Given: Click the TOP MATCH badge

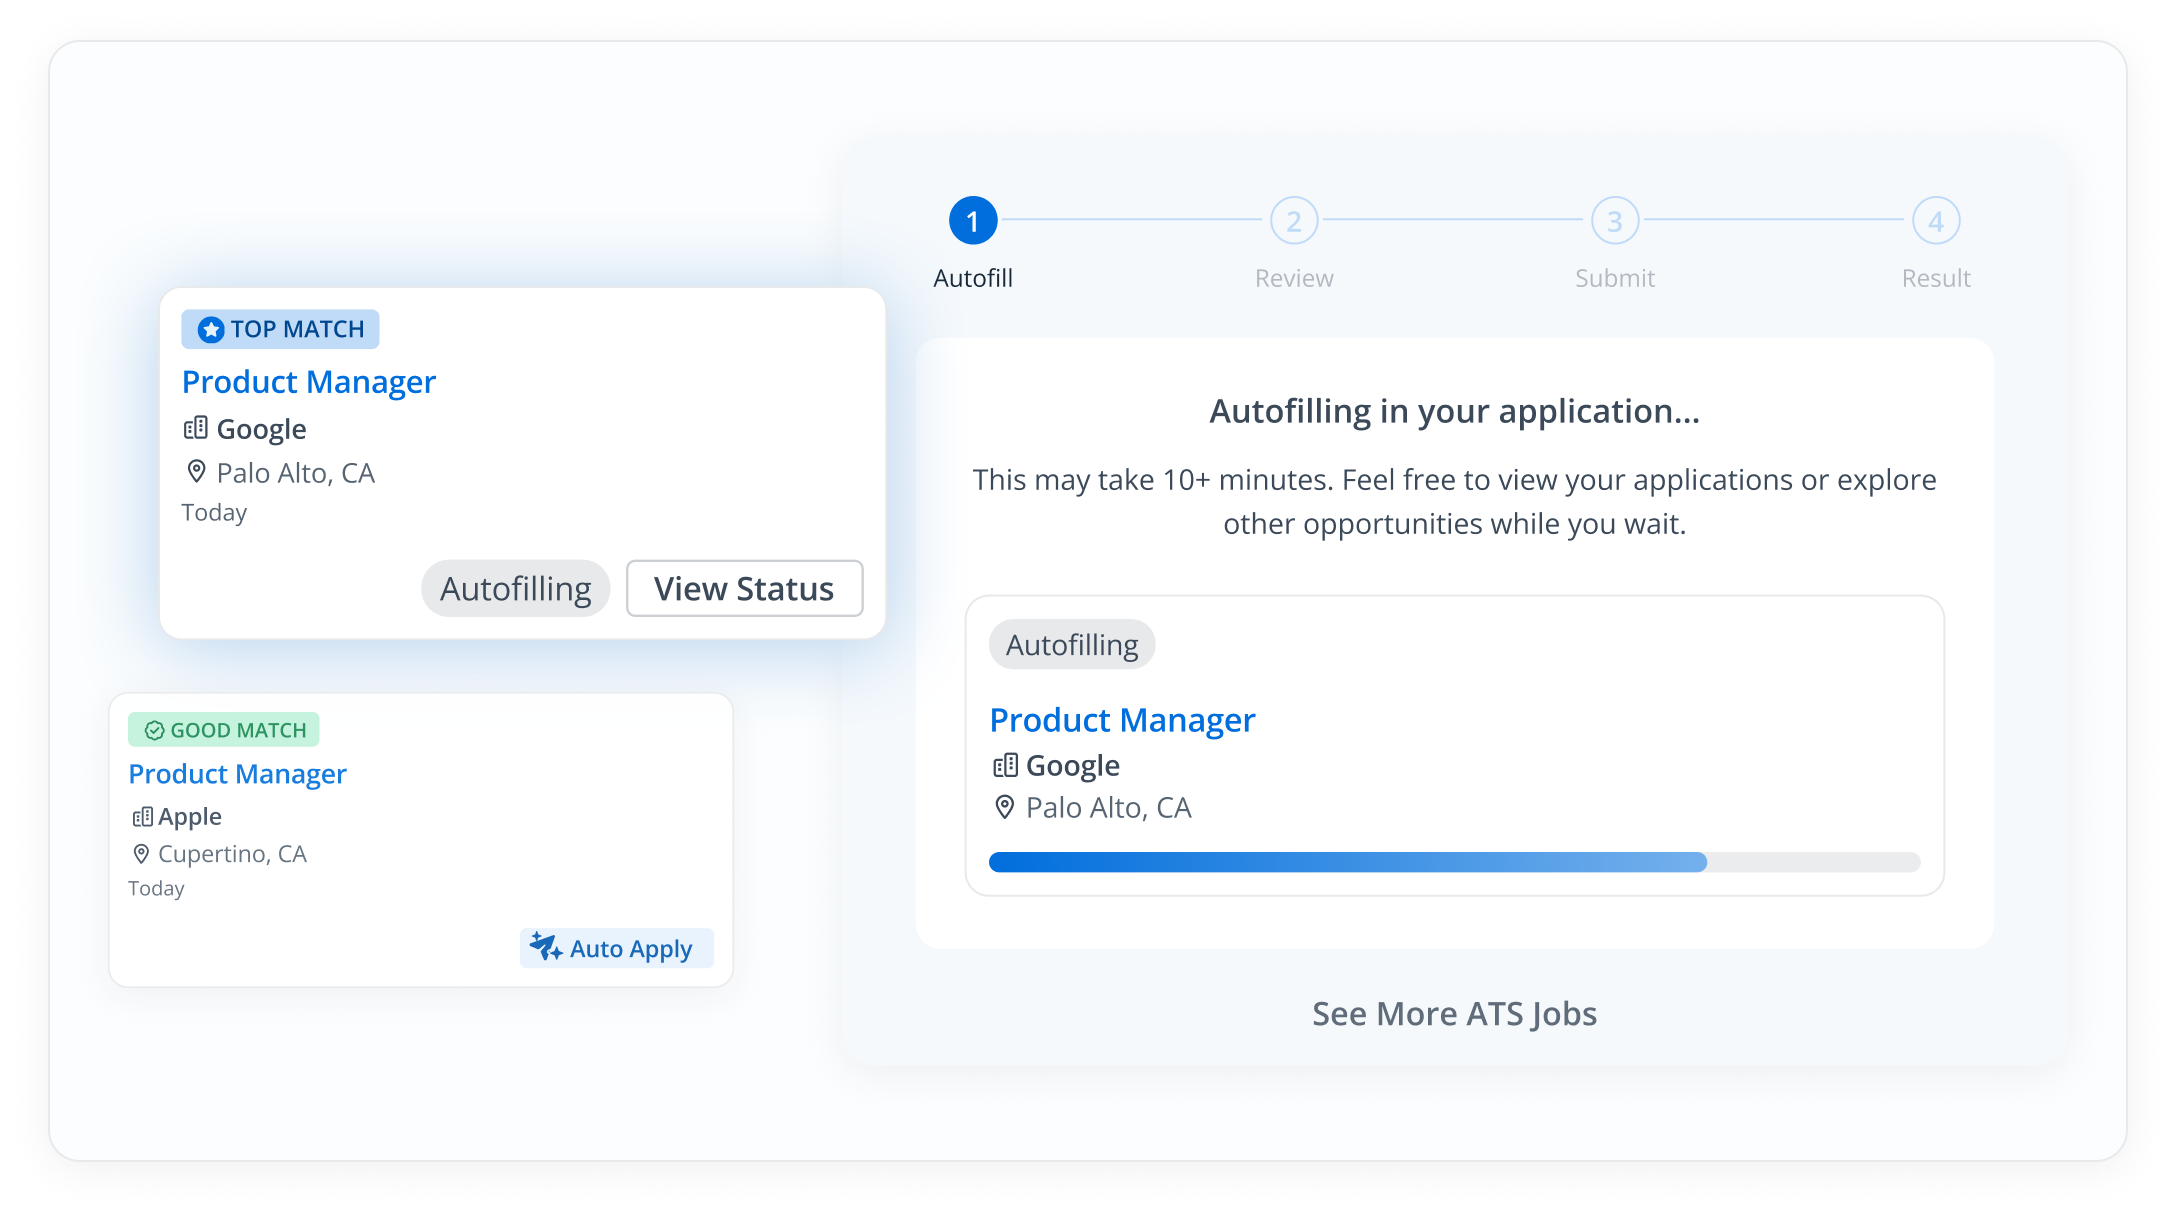Looking at the screenshot, I should point(280,329).
